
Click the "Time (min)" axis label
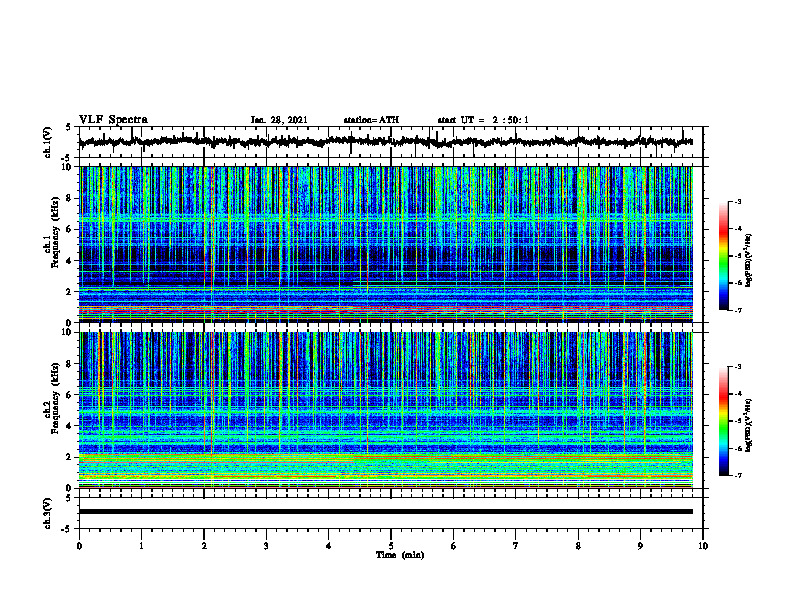pos(400,555)
